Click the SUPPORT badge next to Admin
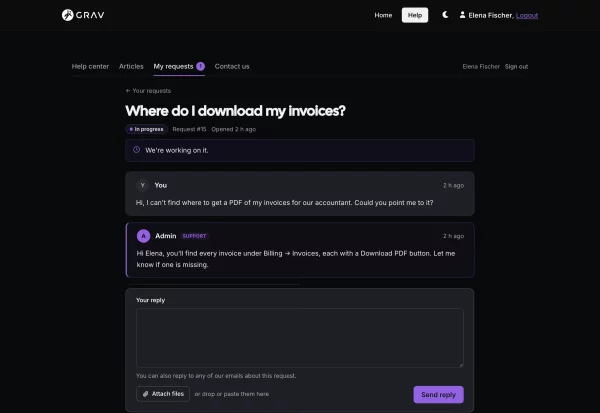The height and width of the screenshot is (413, 600). click(x=194, y=236)
